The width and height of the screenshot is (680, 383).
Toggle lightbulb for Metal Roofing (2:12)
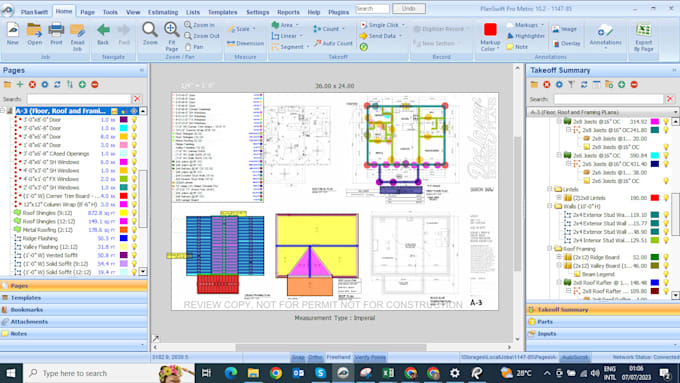click(134, 230)
